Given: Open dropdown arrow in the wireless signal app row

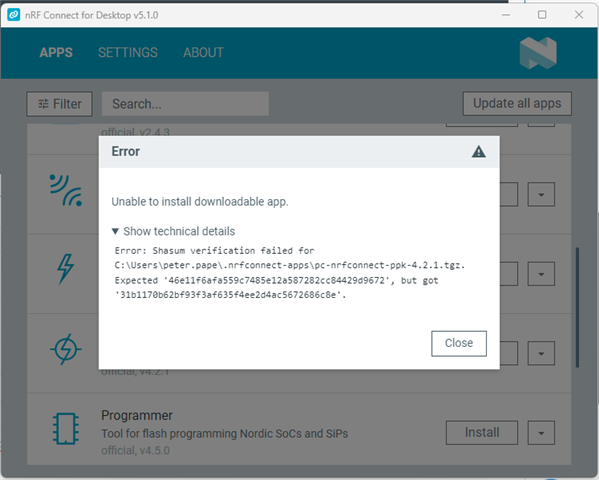Looking at the screenshot, I should pos(541,195).
